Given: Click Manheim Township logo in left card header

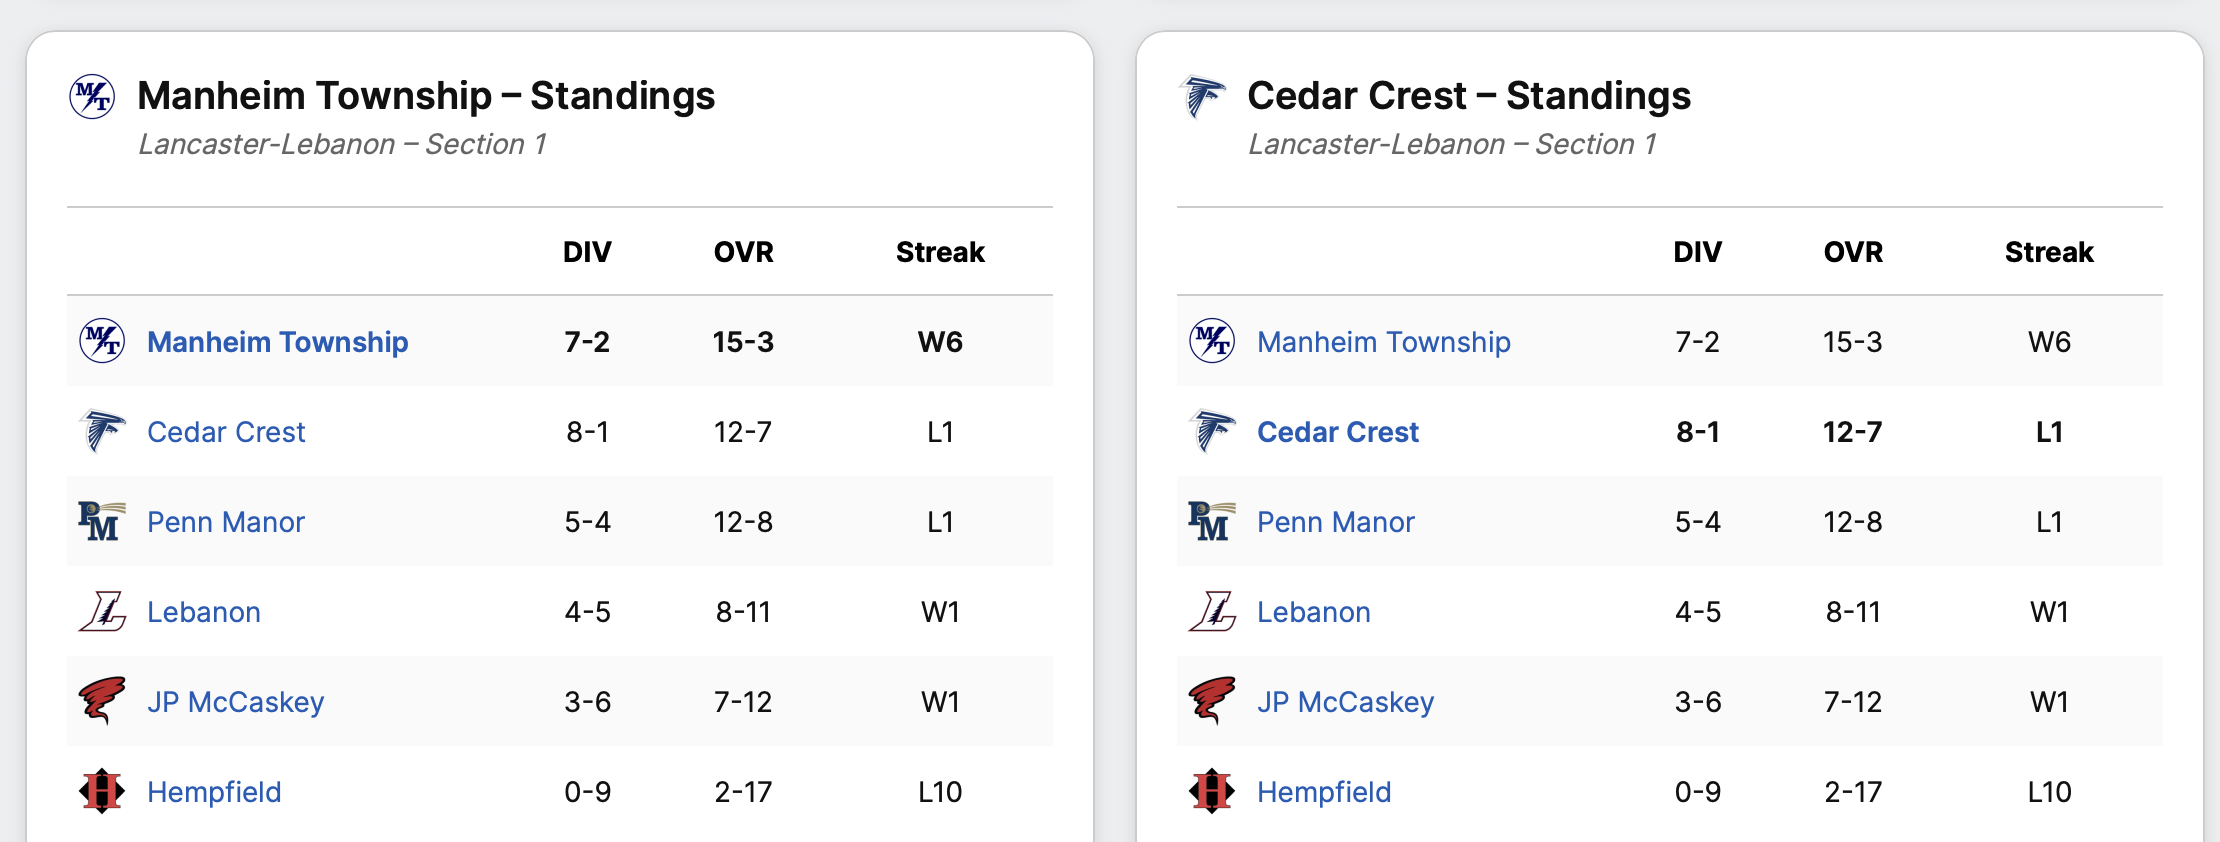Looking at the screenshot, I should [x=92, y=97].
